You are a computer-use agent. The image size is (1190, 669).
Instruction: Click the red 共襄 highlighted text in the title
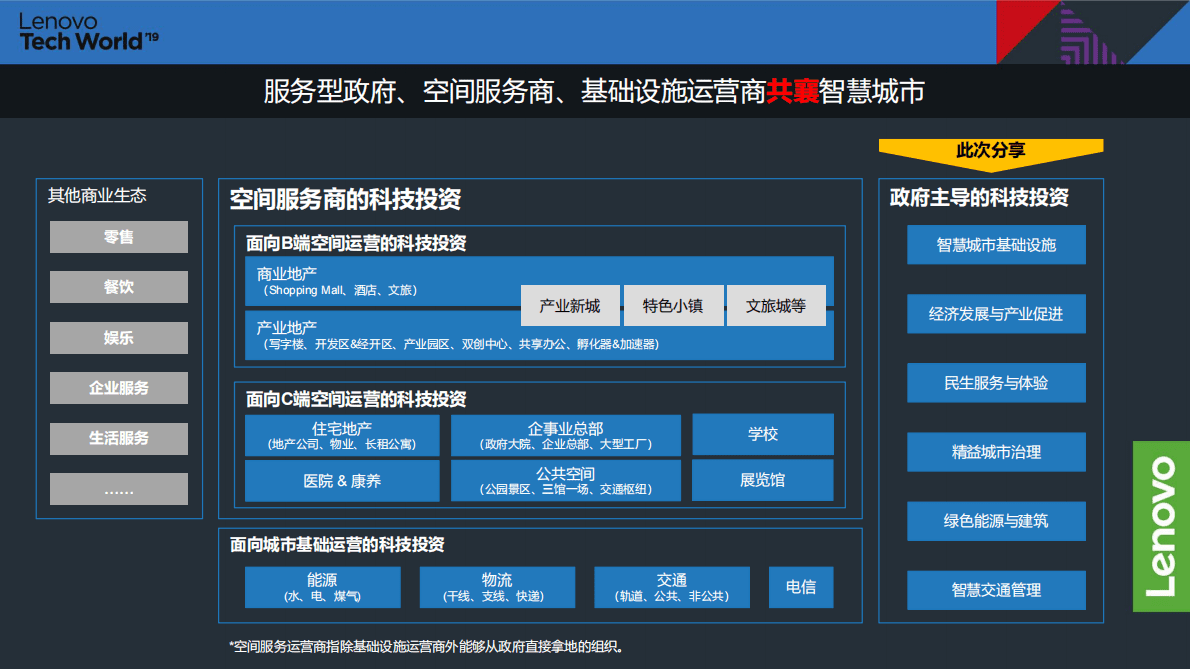pyautogui.click(x=790, y=91)
